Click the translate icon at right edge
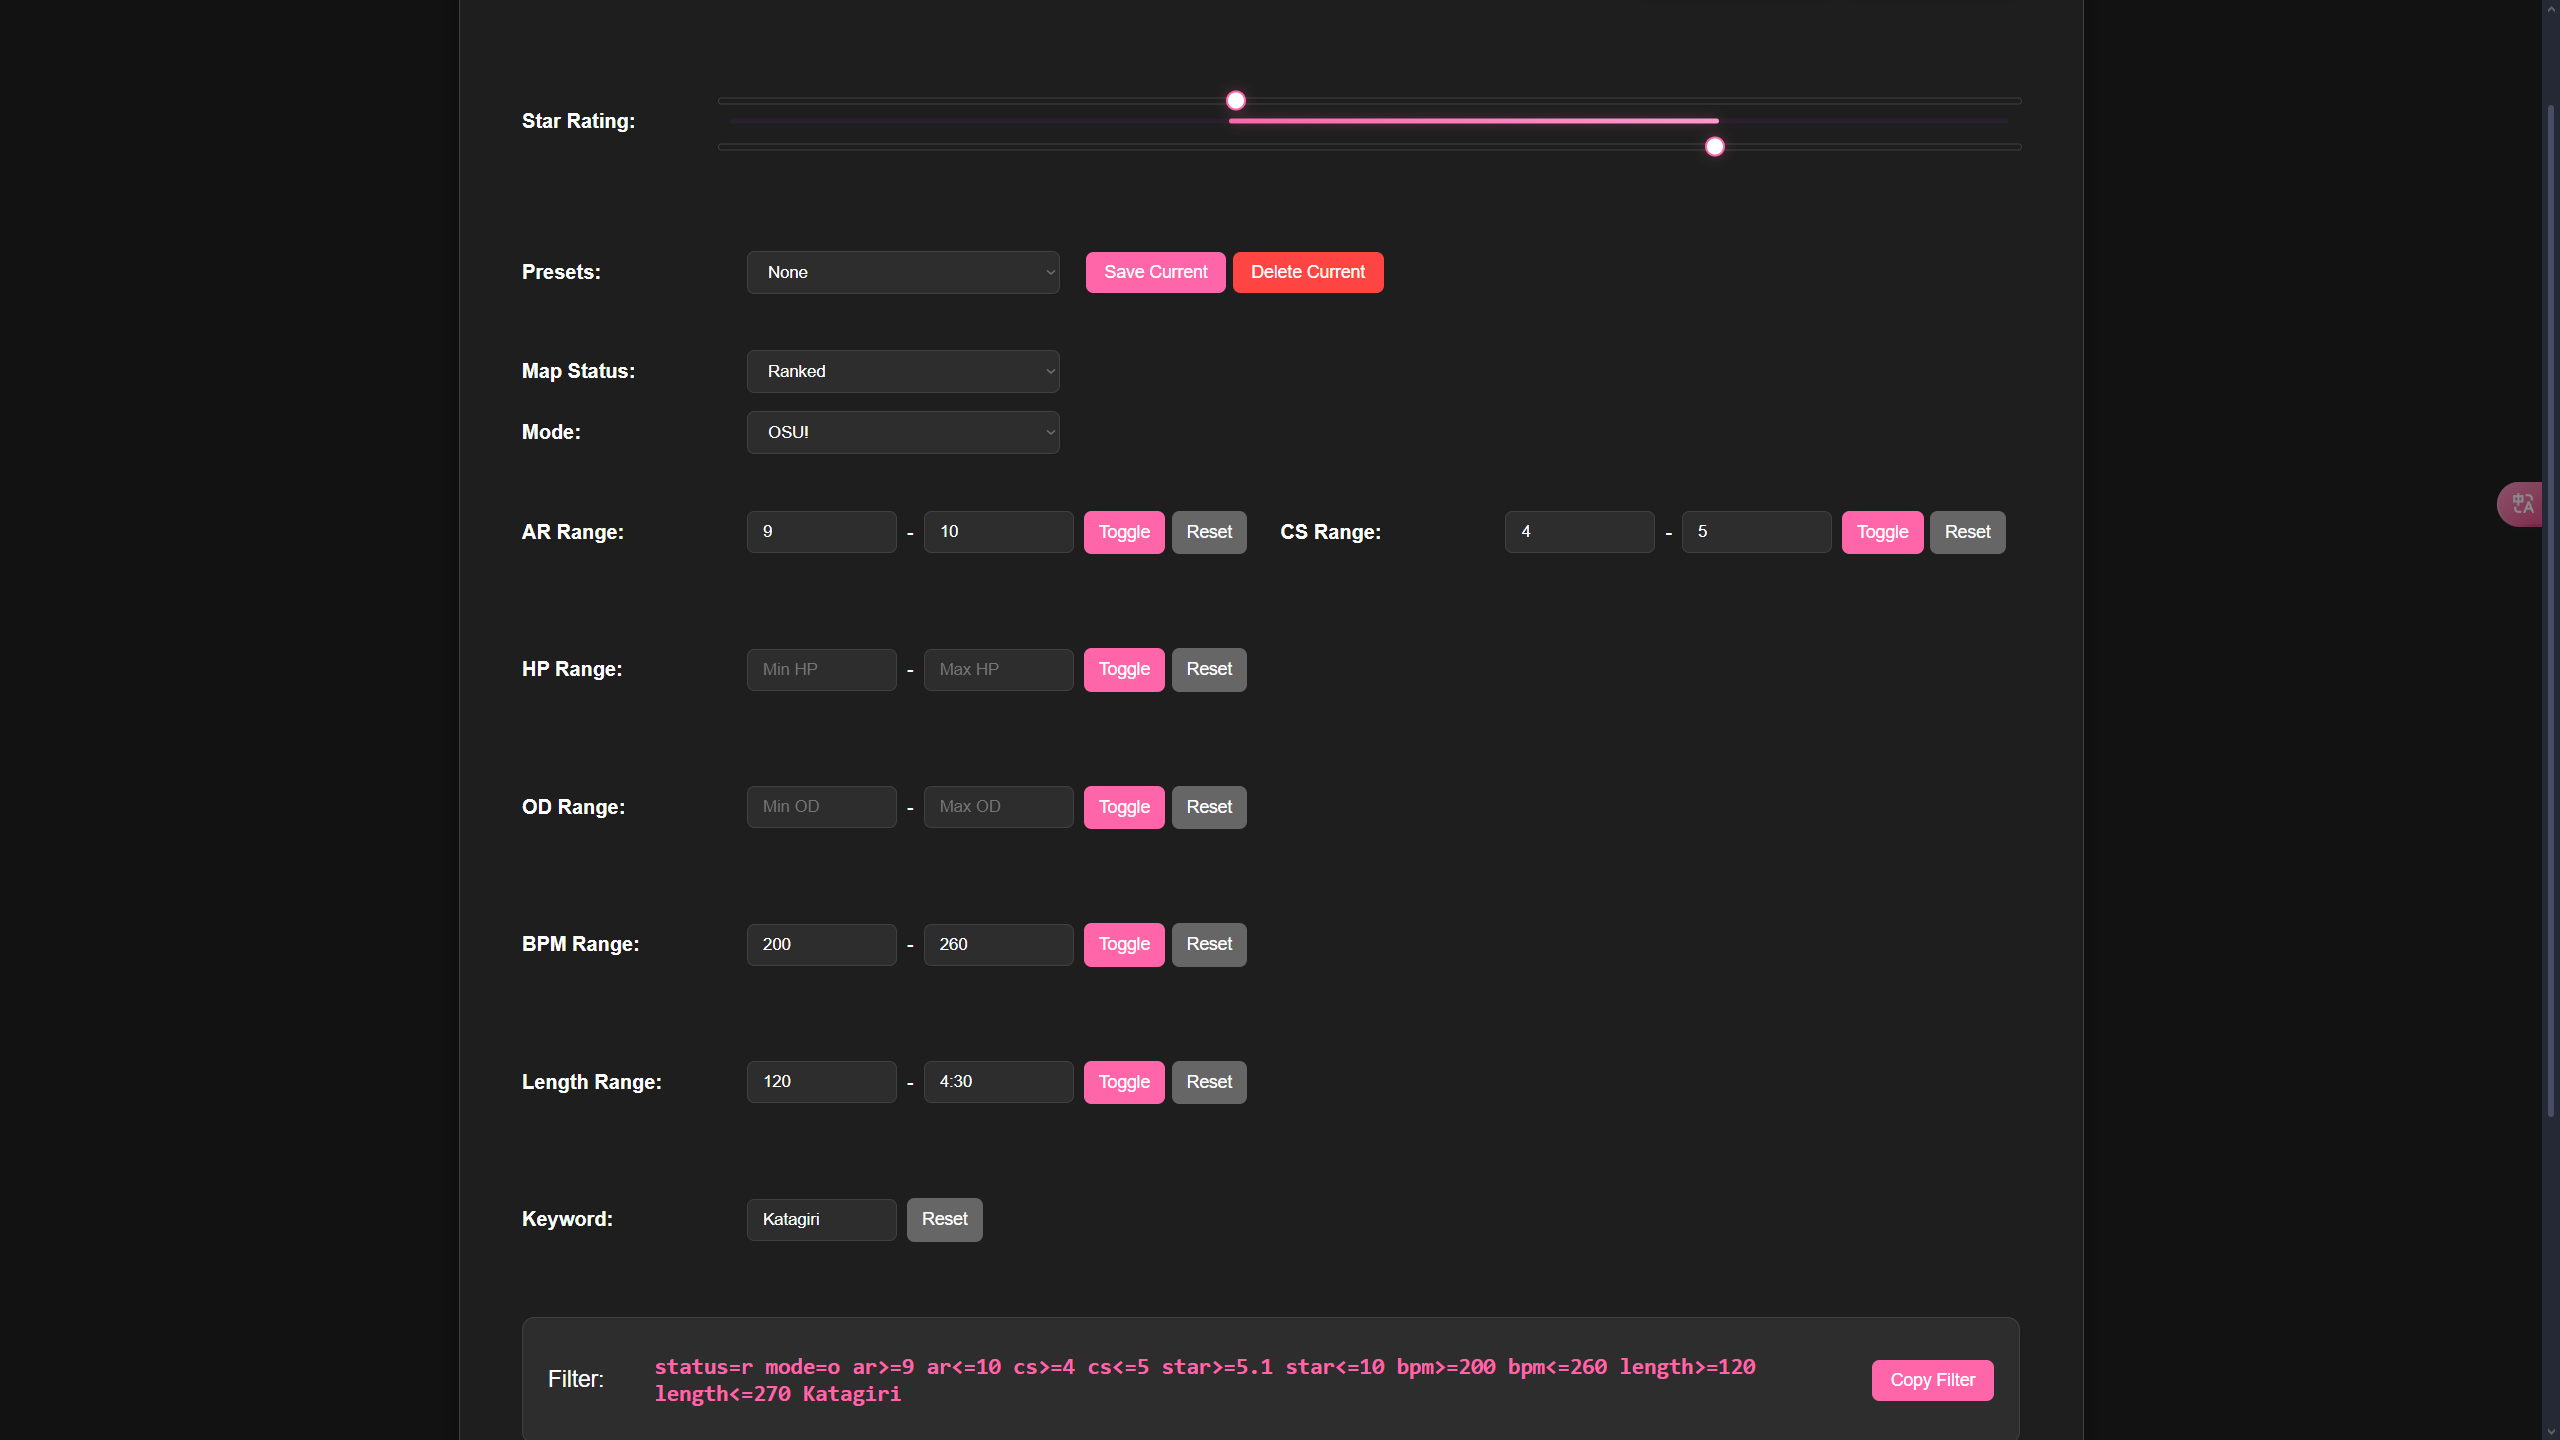The width and height of the screenshot is (2560, 1440). point(2522,504)
